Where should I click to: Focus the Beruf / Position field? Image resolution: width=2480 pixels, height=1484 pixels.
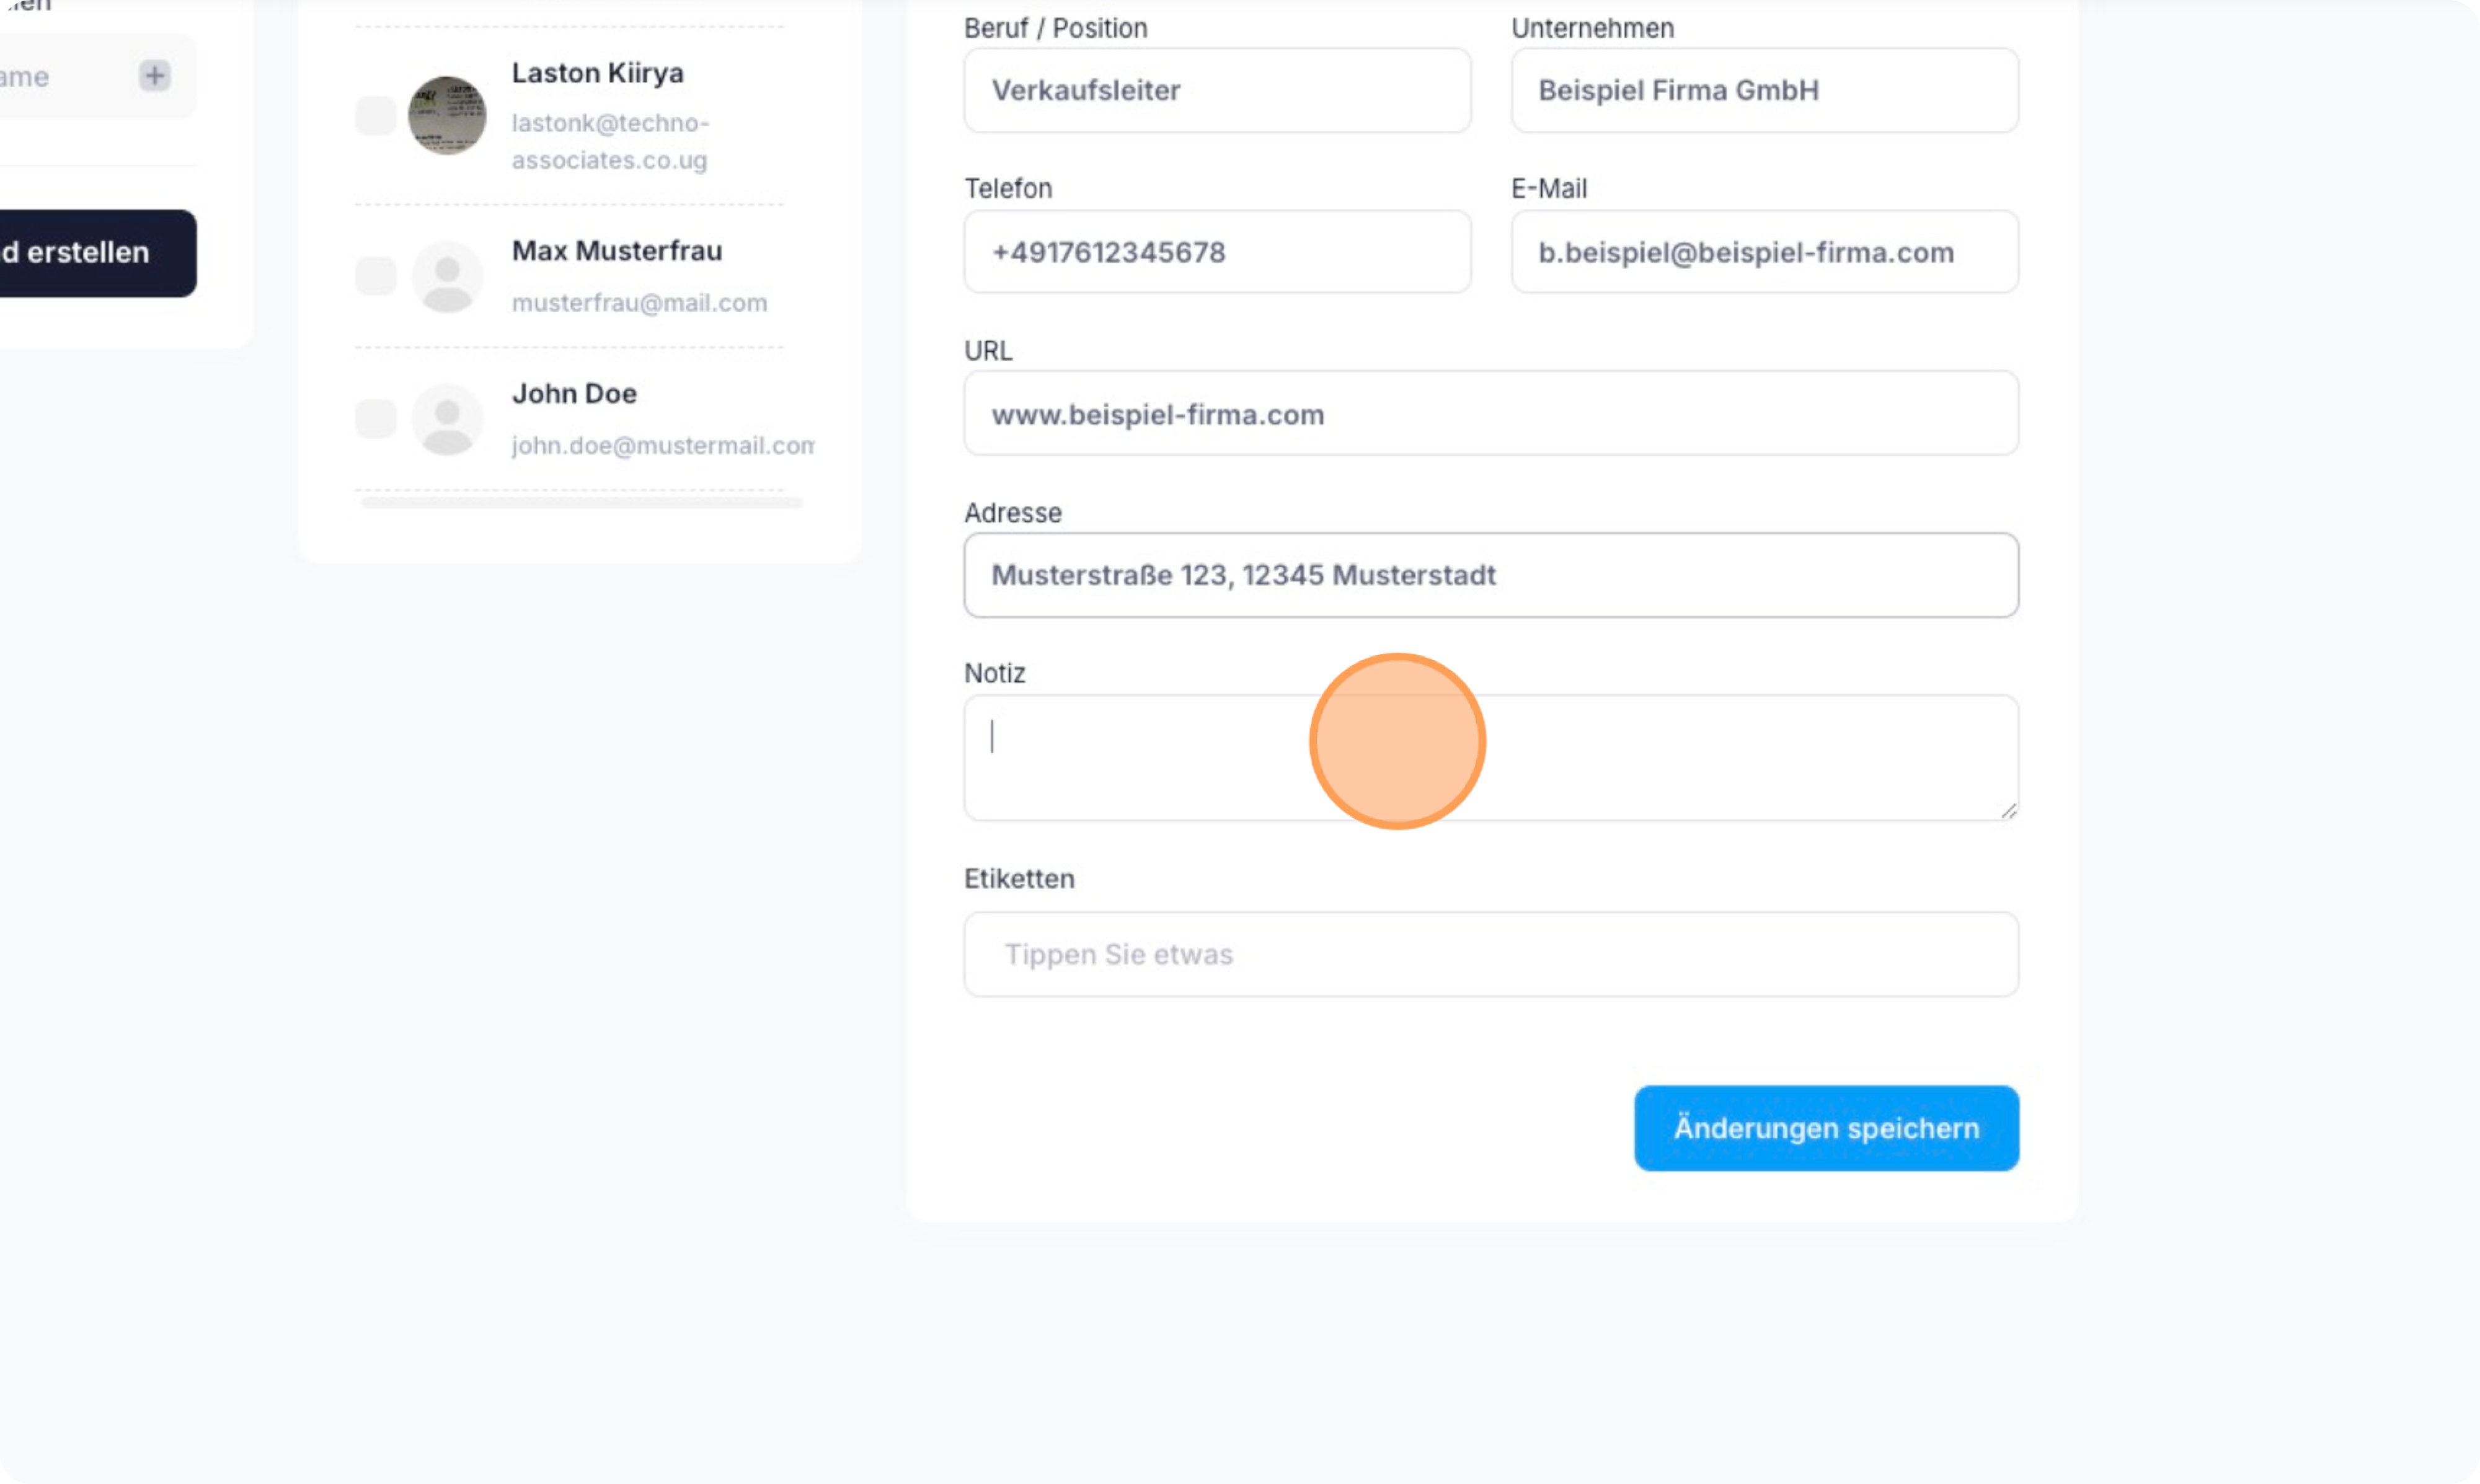[1216, 91]
